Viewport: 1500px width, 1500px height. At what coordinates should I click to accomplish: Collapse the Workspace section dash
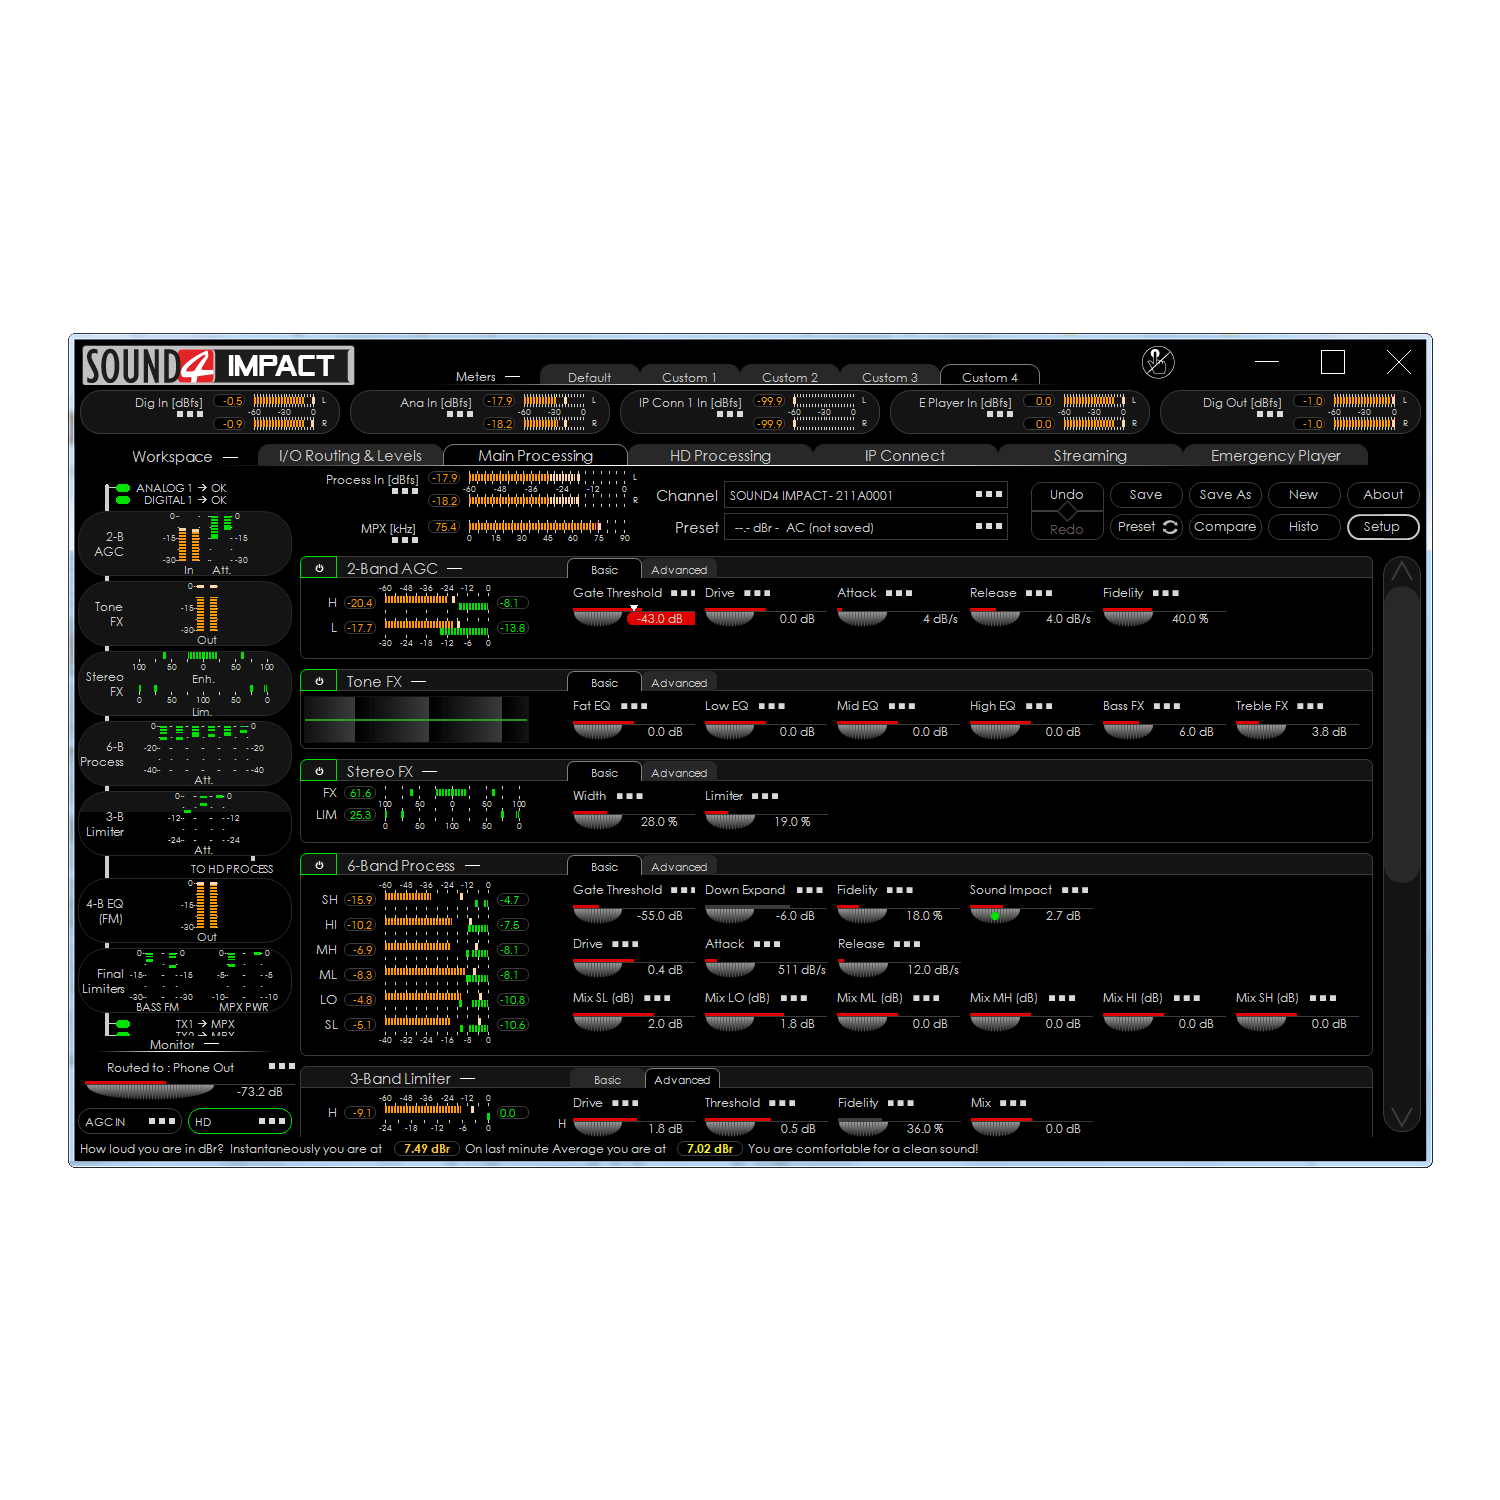[x=231, y=457]
